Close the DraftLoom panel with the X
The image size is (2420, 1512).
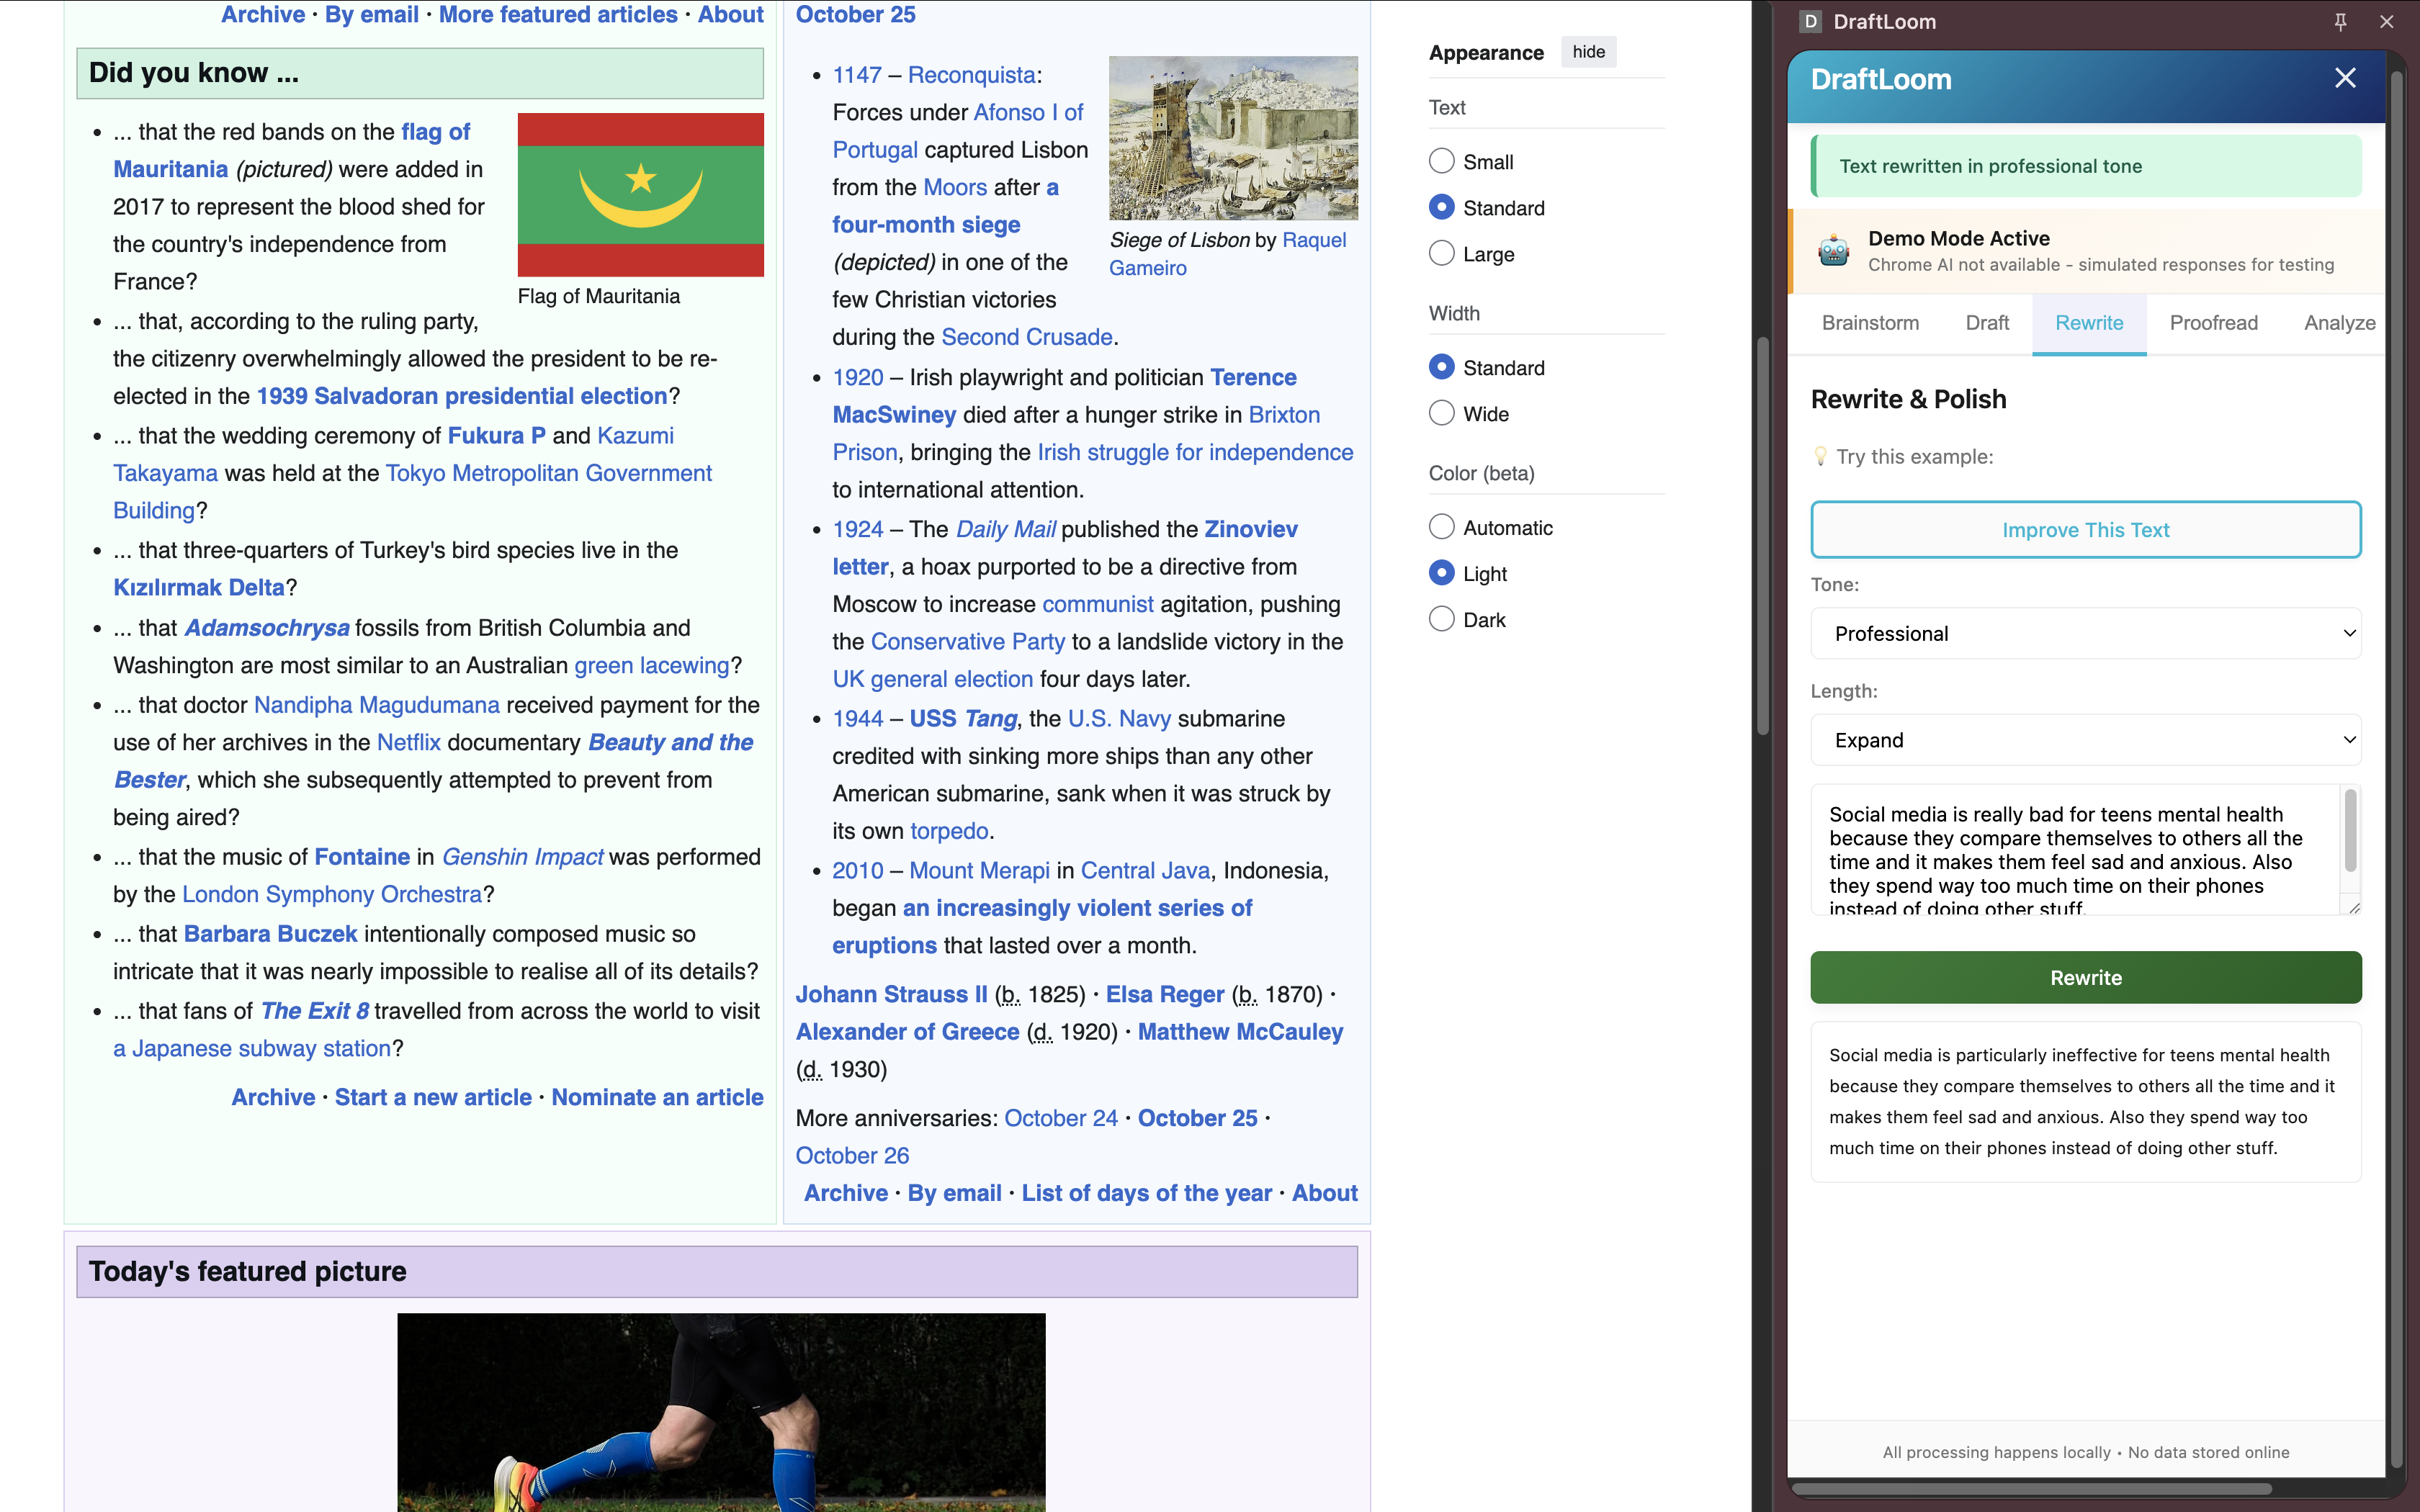click(x=2345, y=79)
